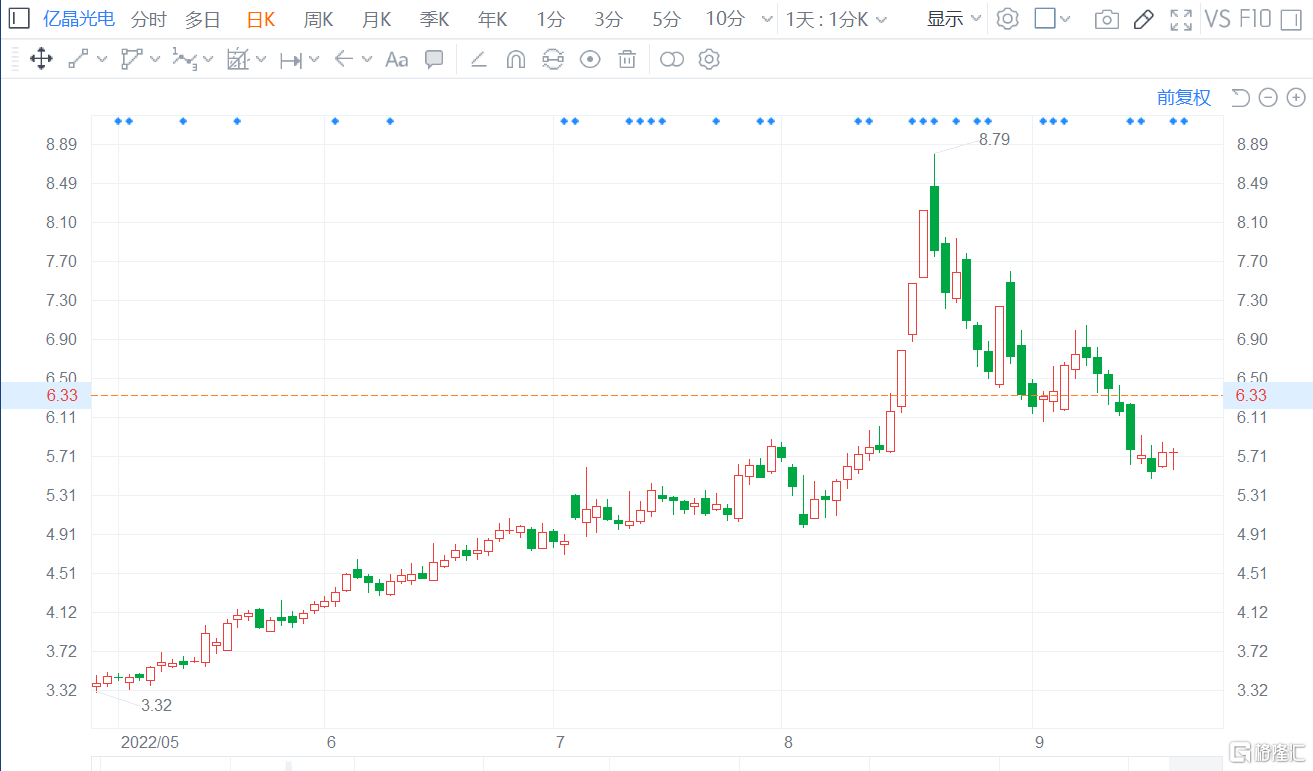Zoom in chart with plus icon

click(x=1296, y=97)
